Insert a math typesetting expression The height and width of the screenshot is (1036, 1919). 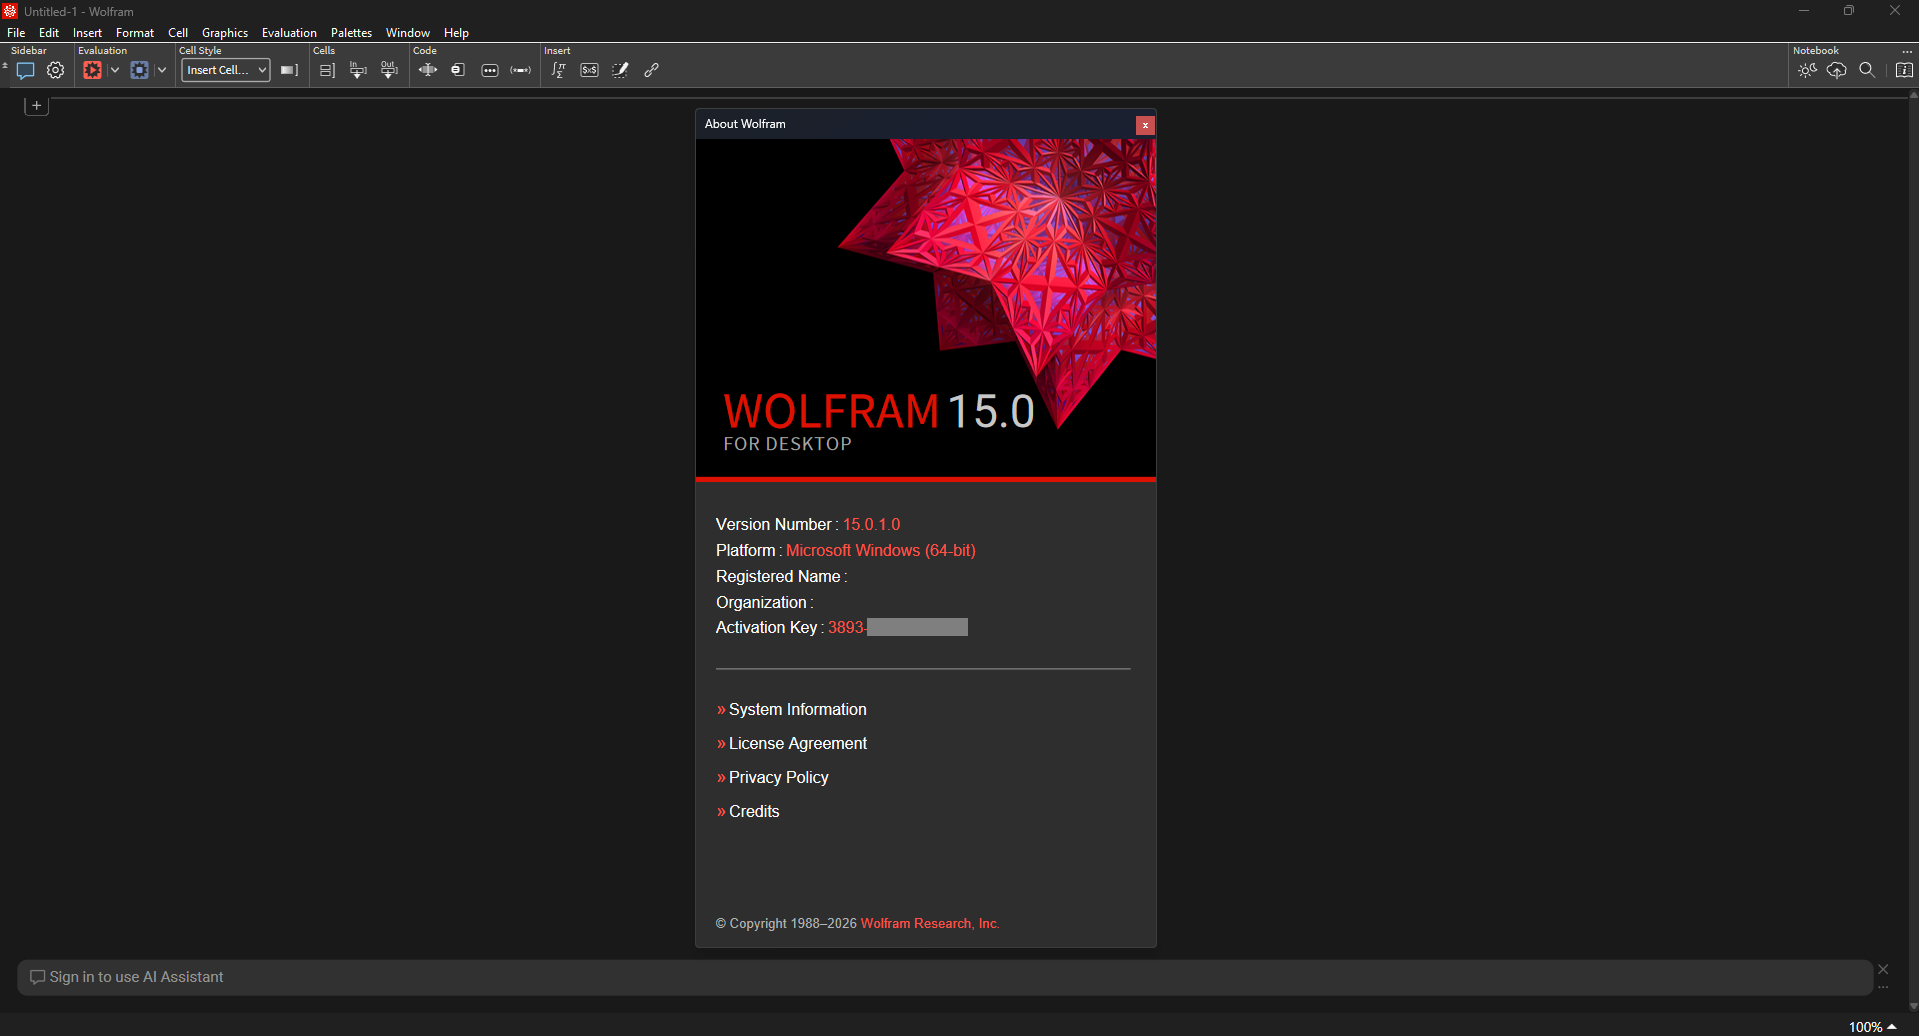point(559,70)
